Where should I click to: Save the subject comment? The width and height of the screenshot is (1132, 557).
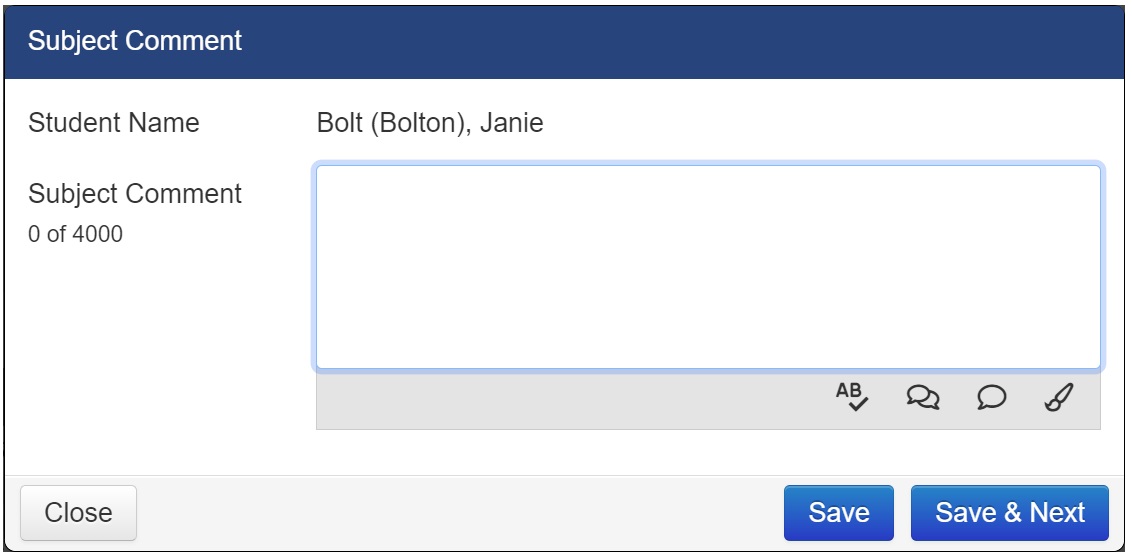[x=838, y=513]
